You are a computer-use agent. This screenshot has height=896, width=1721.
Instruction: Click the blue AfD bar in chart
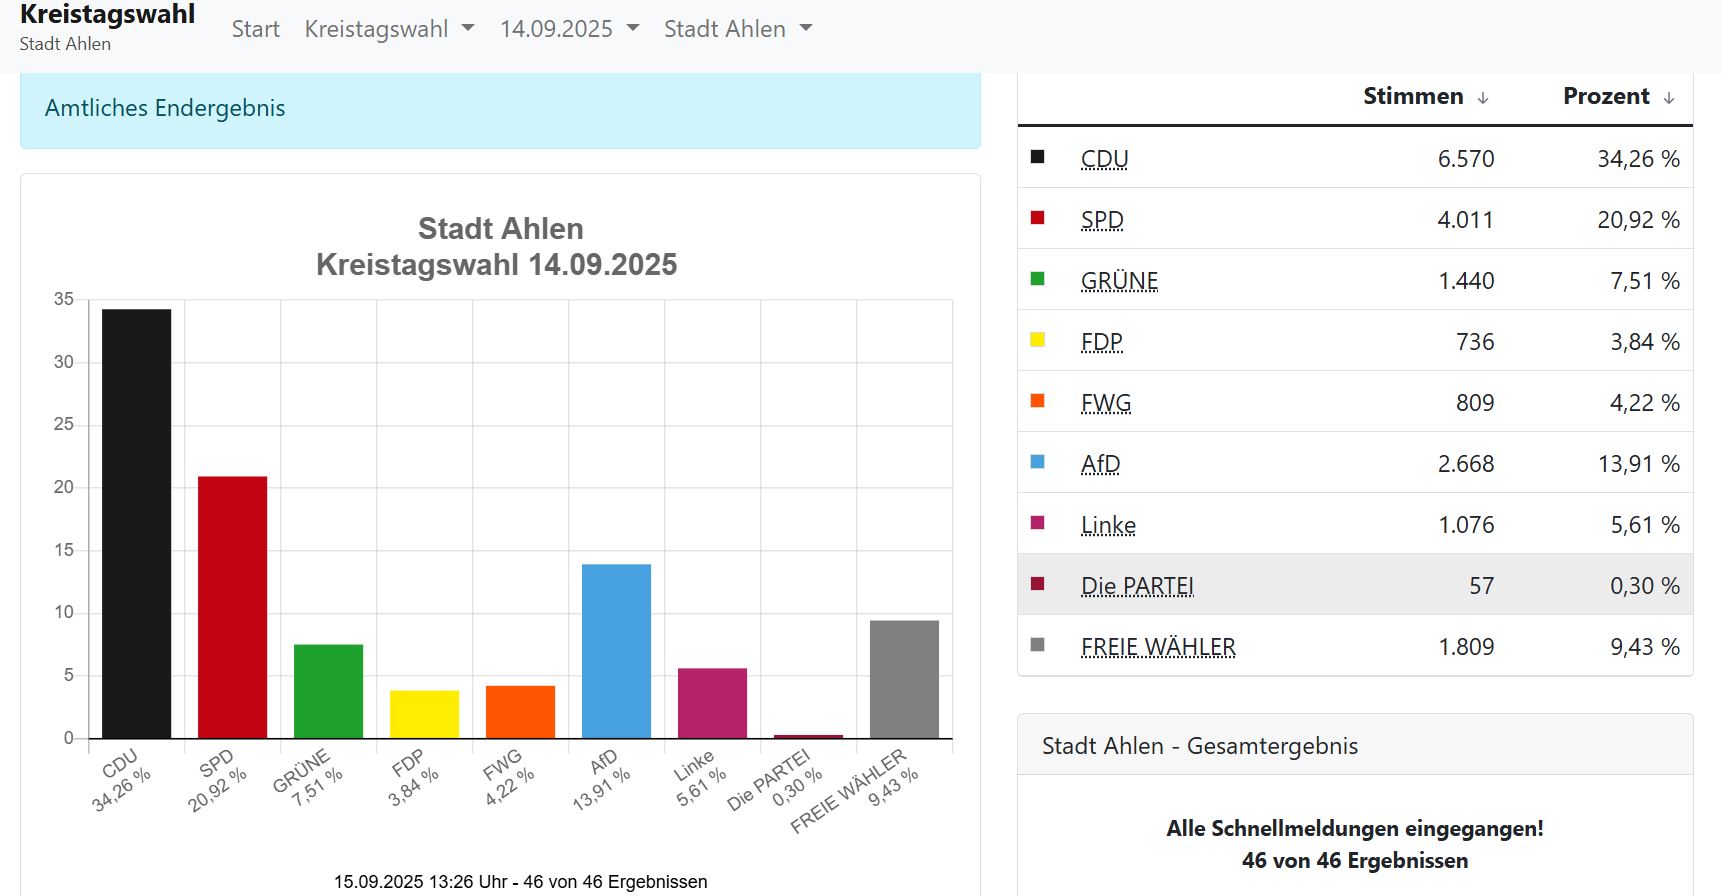pos(616,651)
